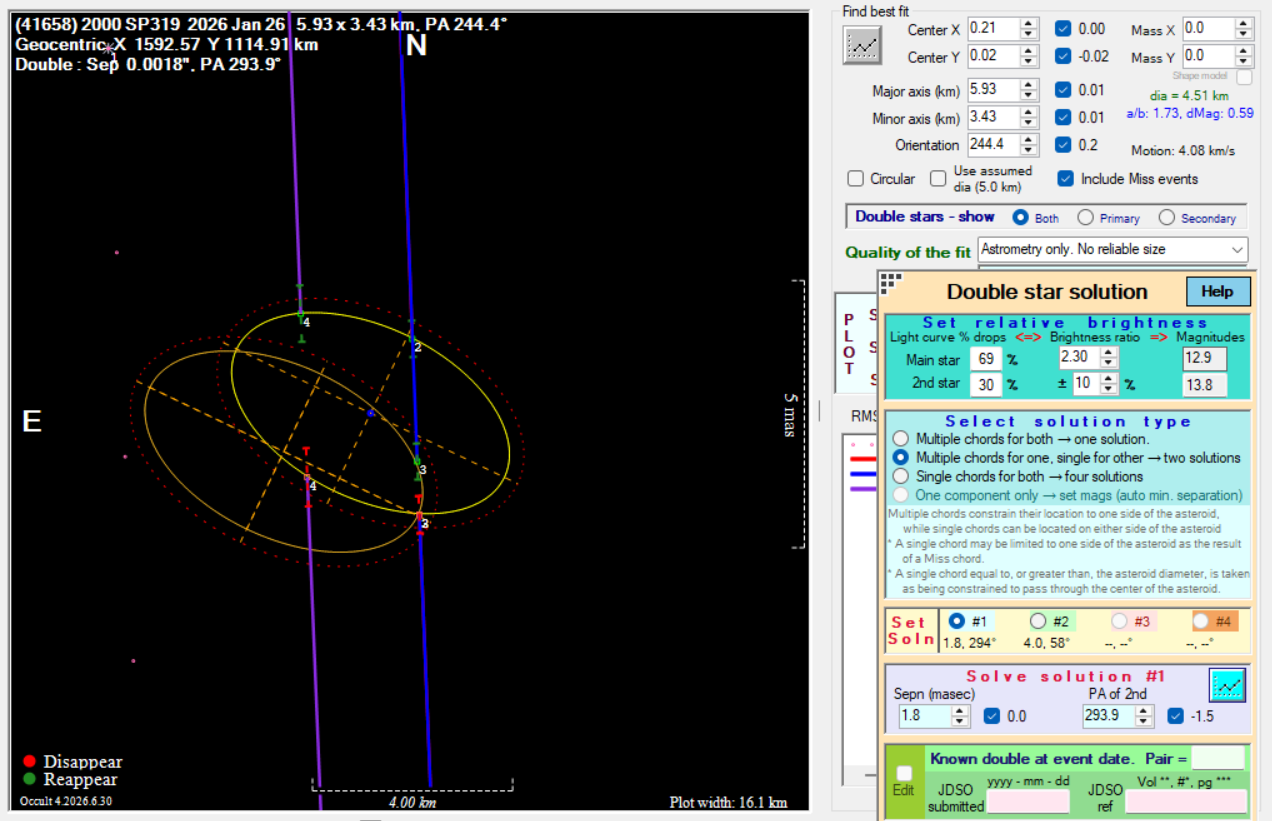Viewport: 1272px width, 821px height.
Task: Click the a/b: 1.73, dMag: 0.59 text
Action: pos(1190,113)
